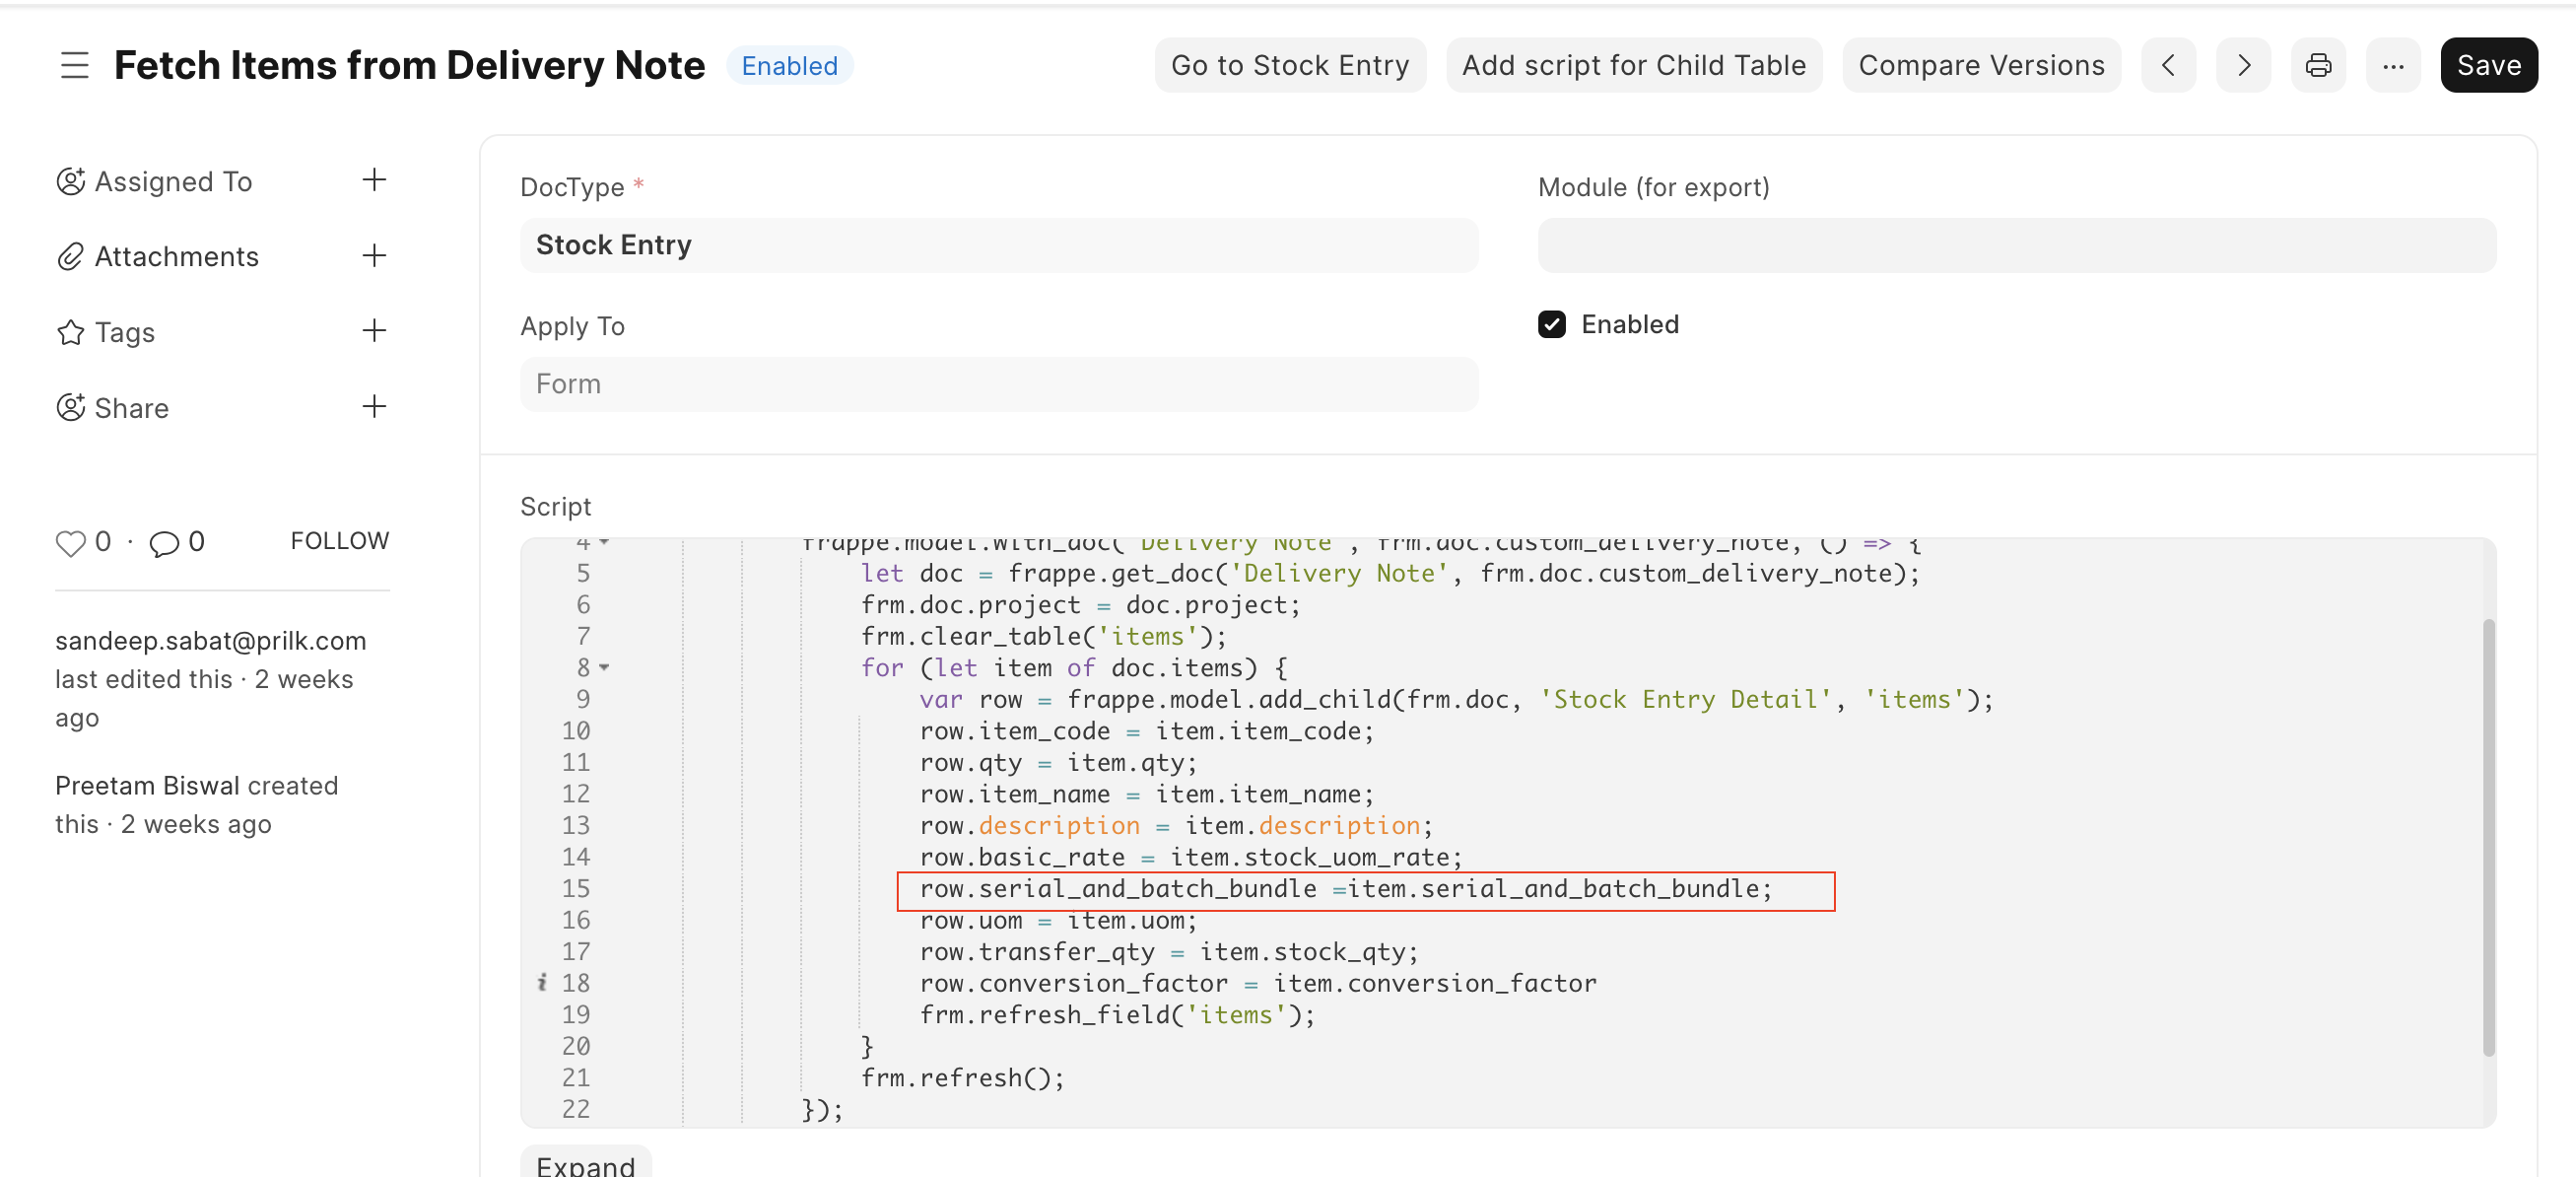The height and width of the screenshot is (1177, 2576).
Task: Click the Stock Entry DocType field
Action: pos(998,245)
